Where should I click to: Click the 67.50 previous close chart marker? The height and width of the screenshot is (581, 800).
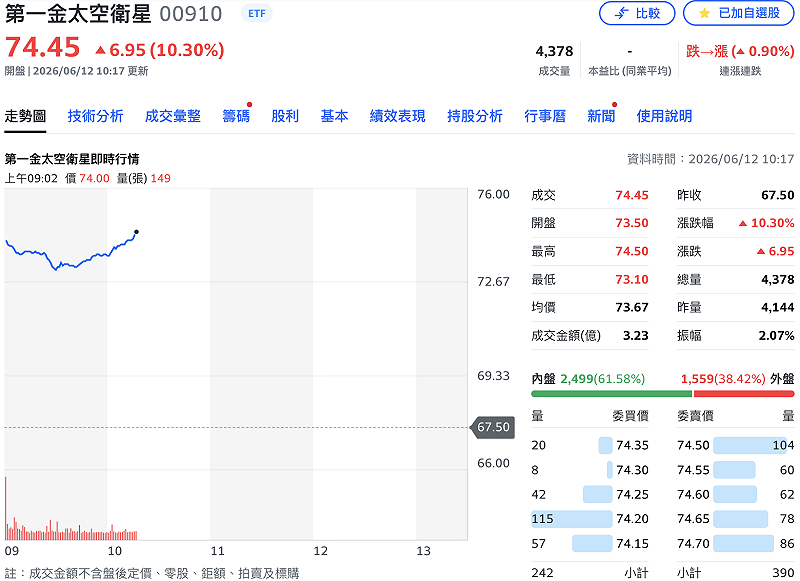(493, 427)
